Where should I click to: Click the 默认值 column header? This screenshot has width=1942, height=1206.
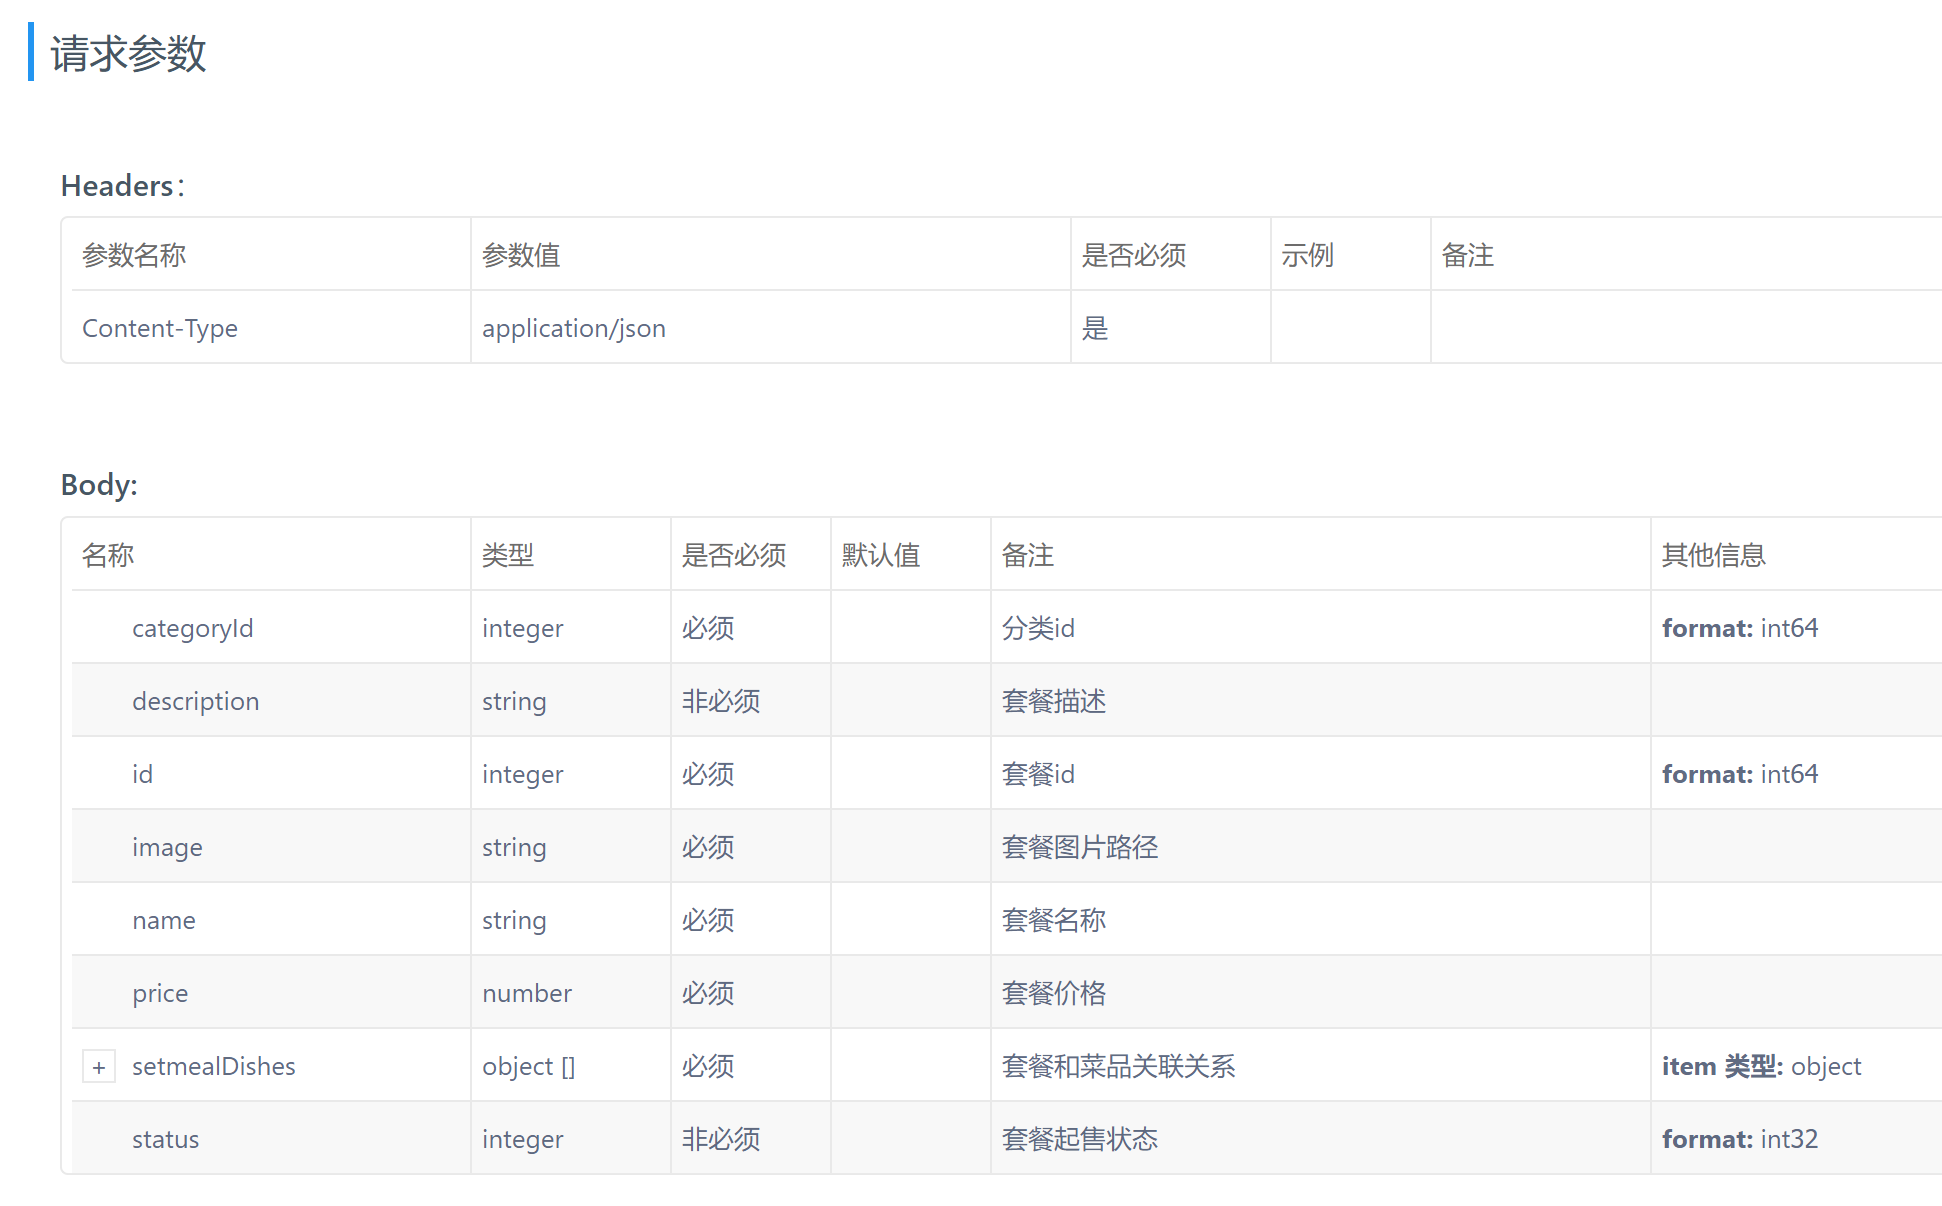880,555
